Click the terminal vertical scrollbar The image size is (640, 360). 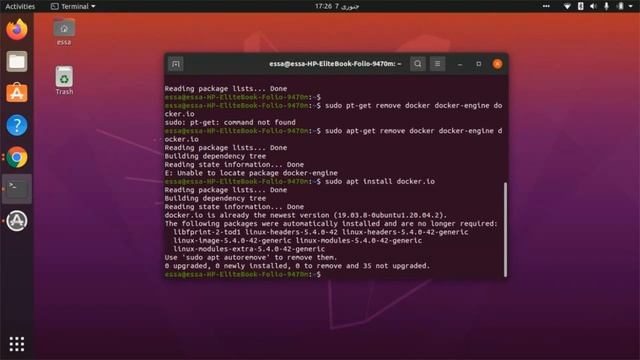(505, 229)
